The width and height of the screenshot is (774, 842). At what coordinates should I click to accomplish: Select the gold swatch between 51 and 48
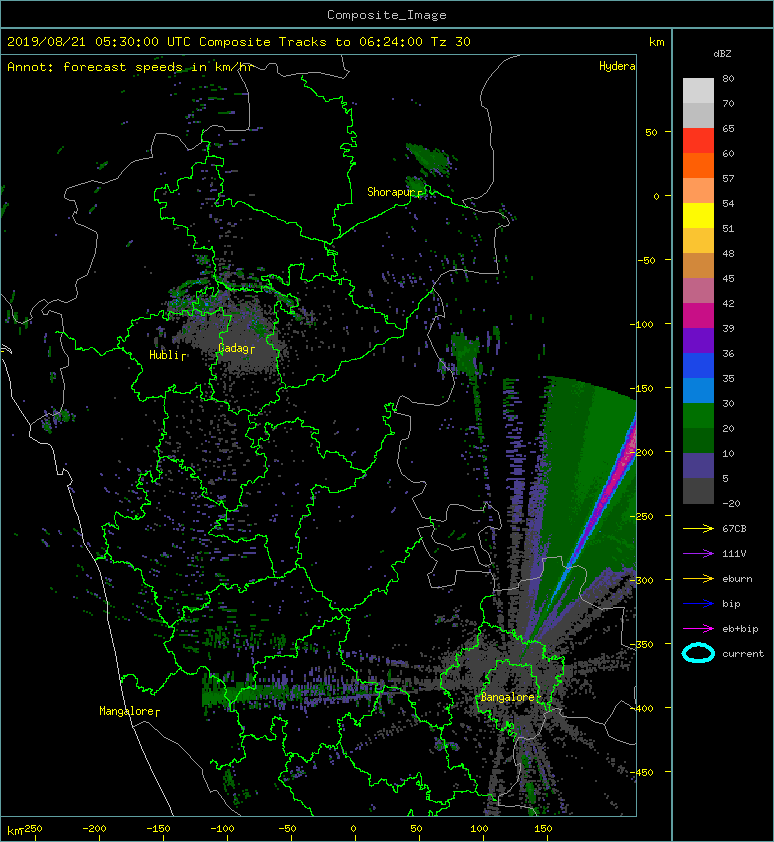click(x=698, y=241)
